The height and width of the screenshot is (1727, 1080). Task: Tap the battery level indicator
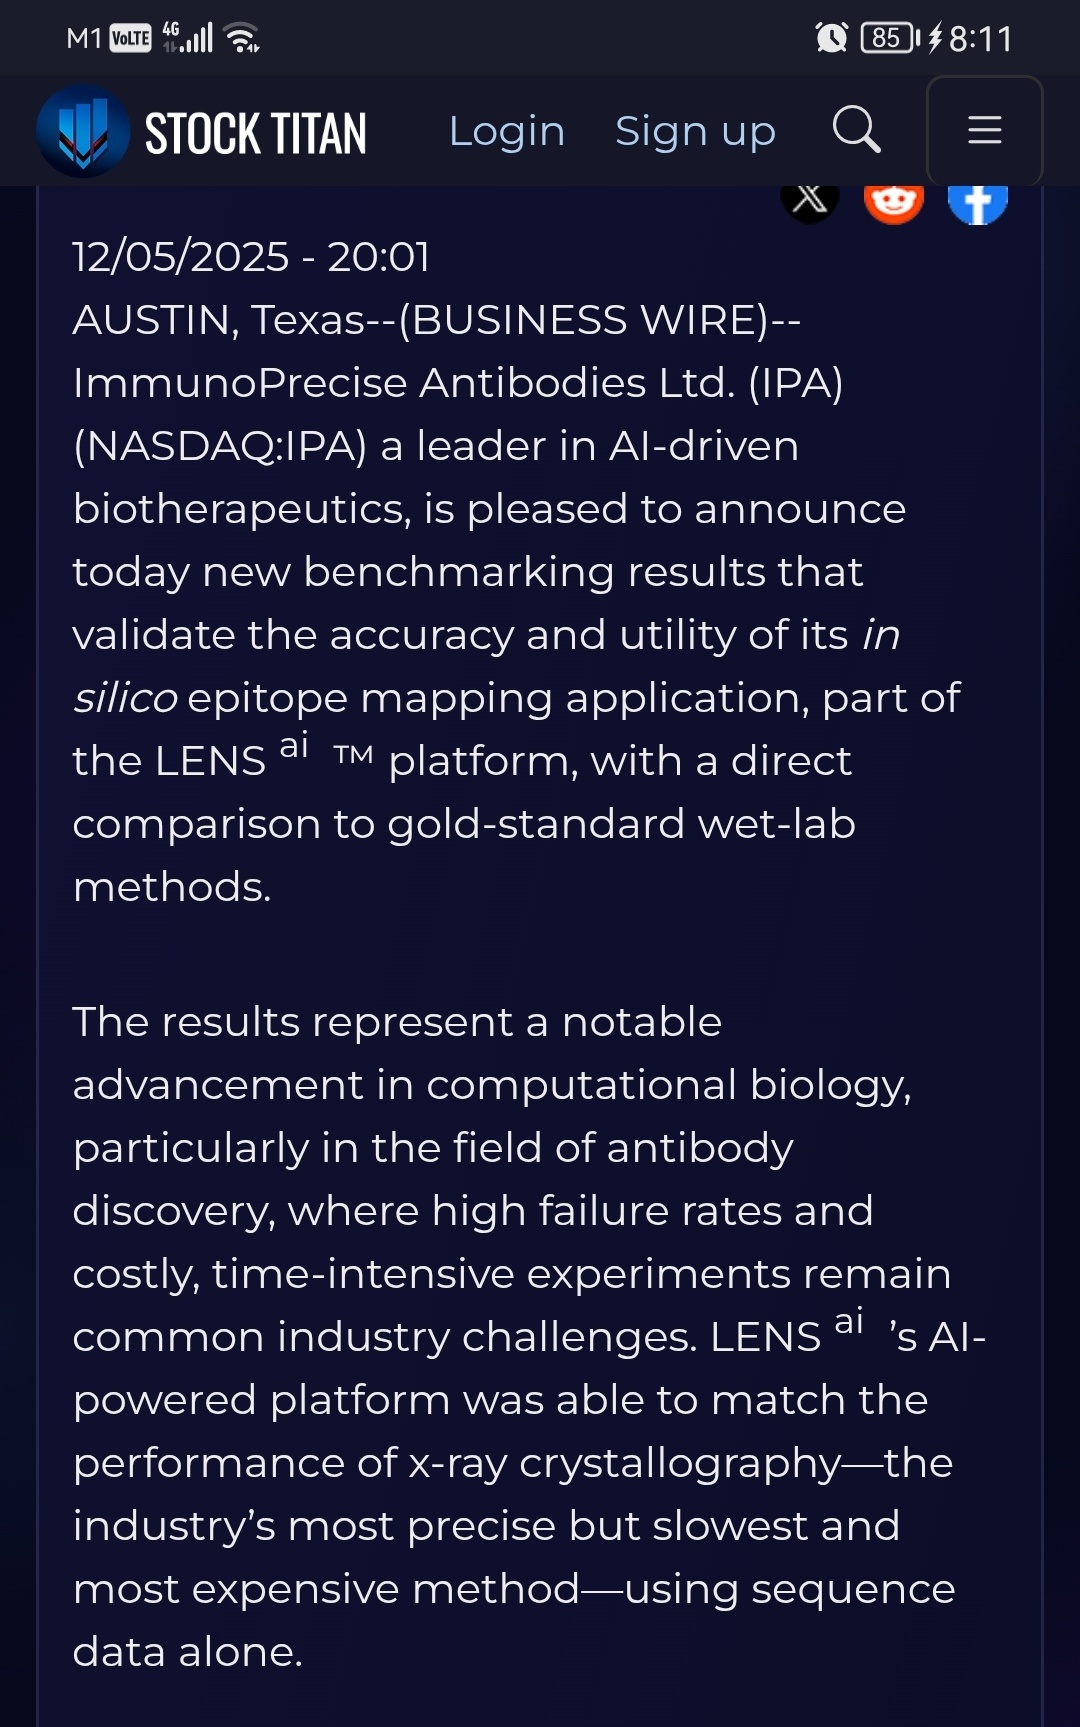click(x=890, y=38)
